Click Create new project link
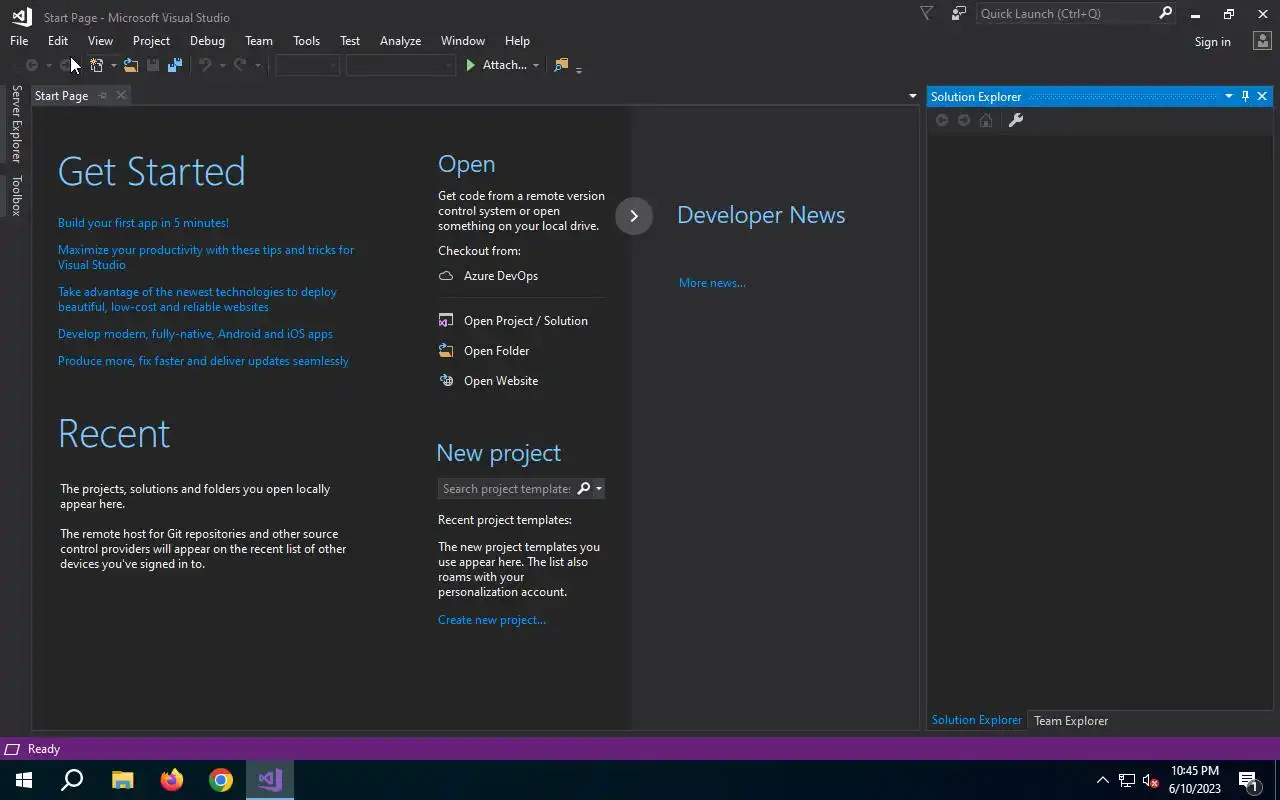Image resolution: width=1280 pixels, height=800 pixels. (x=492, y=620)
